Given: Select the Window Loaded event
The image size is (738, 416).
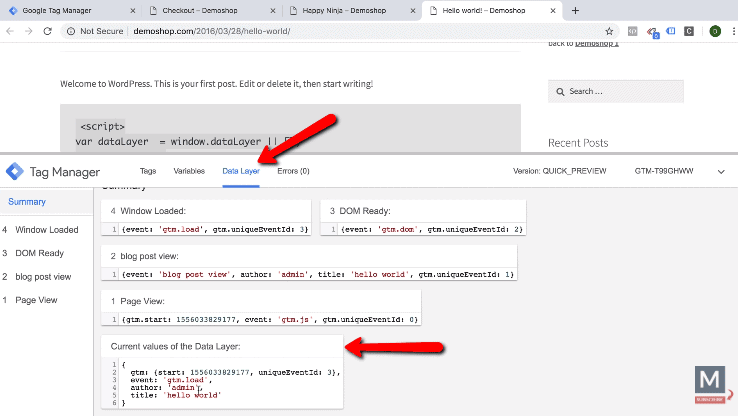Looking at the screenshot, I should click(47, 230).
